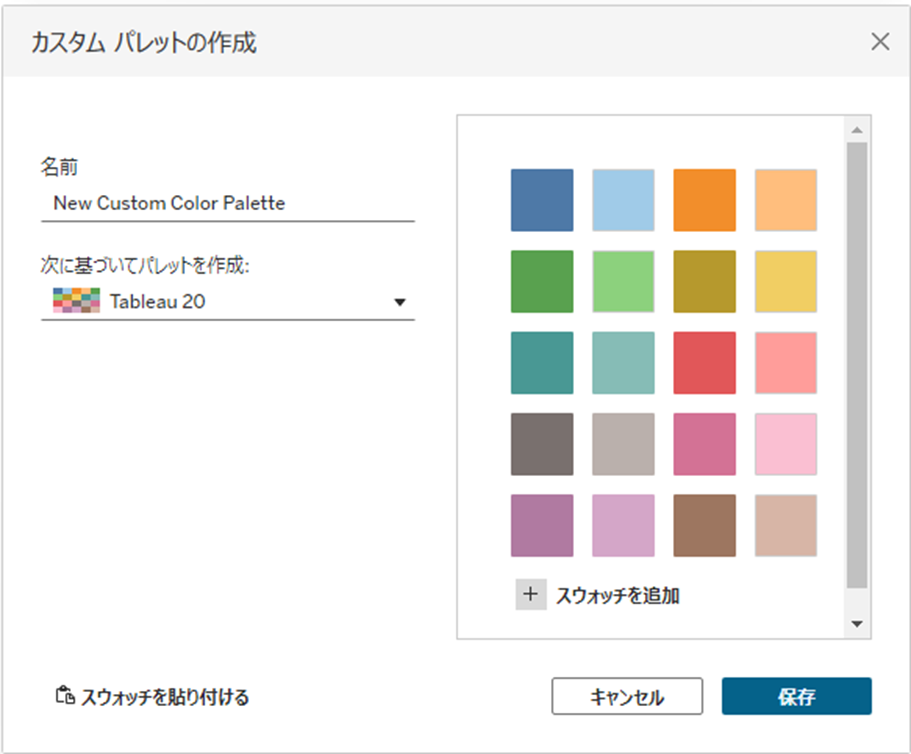Close the custom palette dialog
The width and height of the screenshot is (911, 754).
(x=880, y=41)
